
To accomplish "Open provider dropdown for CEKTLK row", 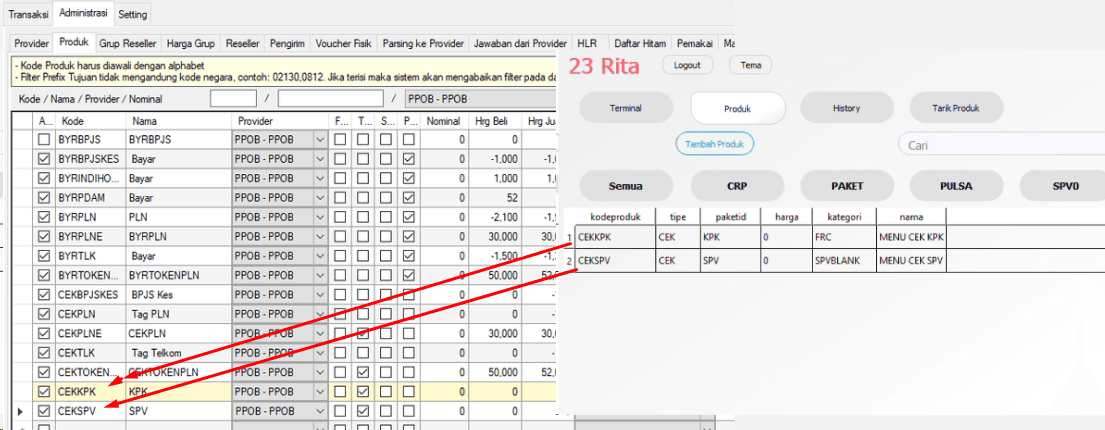I will coord(320,352).
